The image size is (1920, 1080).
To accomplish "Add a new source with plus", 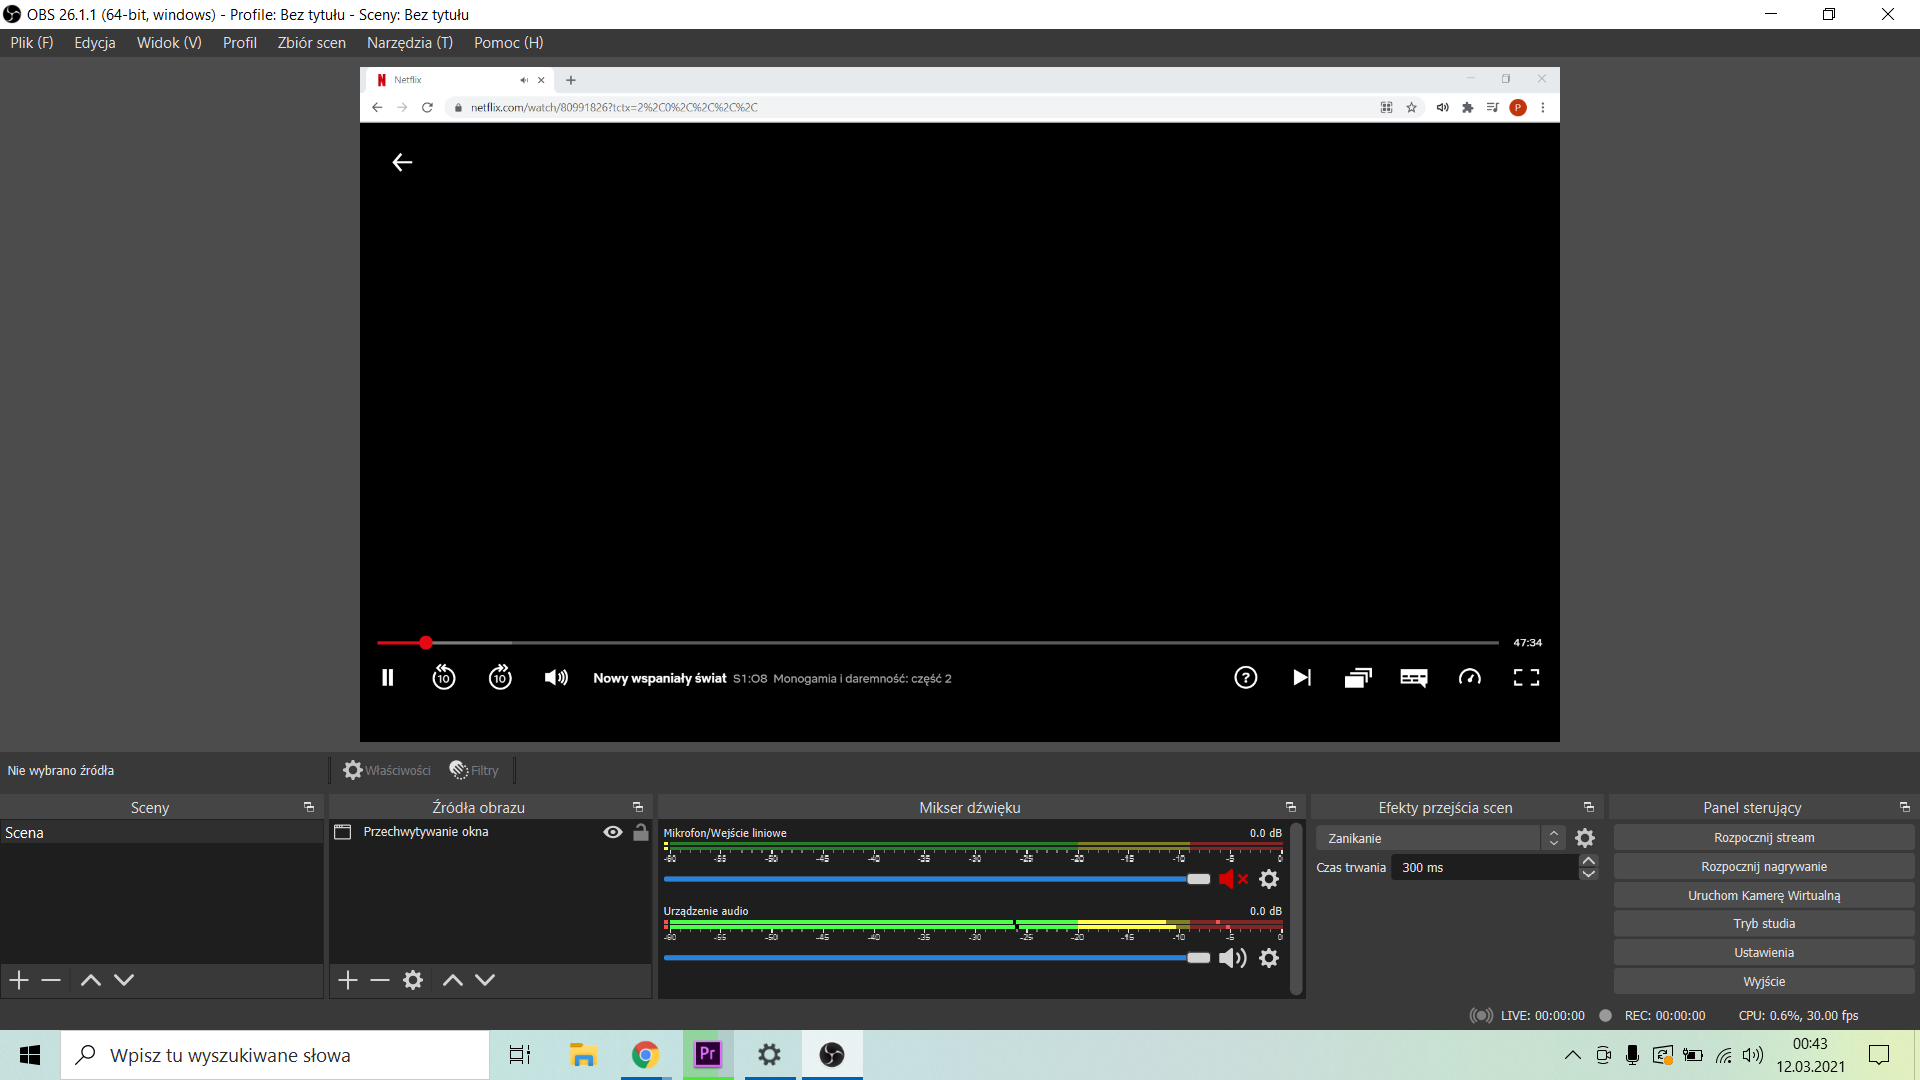I will (348, 980).
